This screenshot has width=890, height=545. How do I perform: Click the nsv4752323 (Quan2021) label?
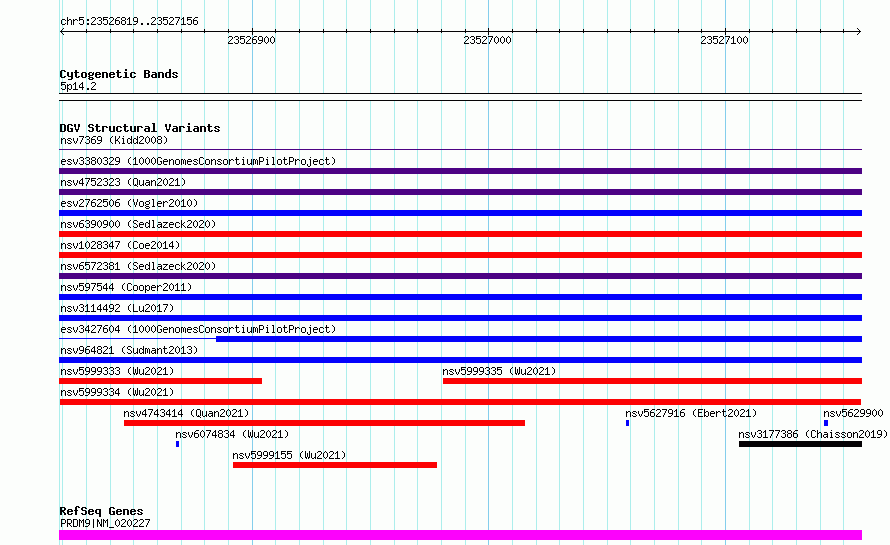click(123, 182)
